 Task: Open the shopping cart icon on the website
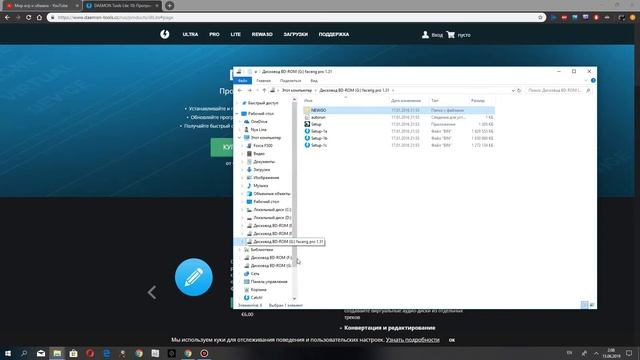pyautogui.click(x=451, y=35)
